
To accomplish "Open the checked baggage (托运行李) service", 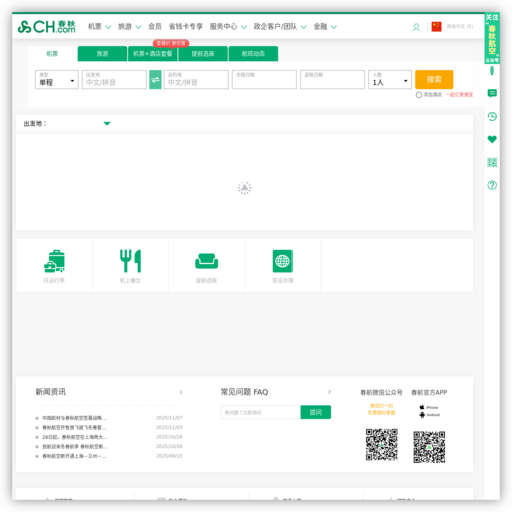I will [54, 266].
